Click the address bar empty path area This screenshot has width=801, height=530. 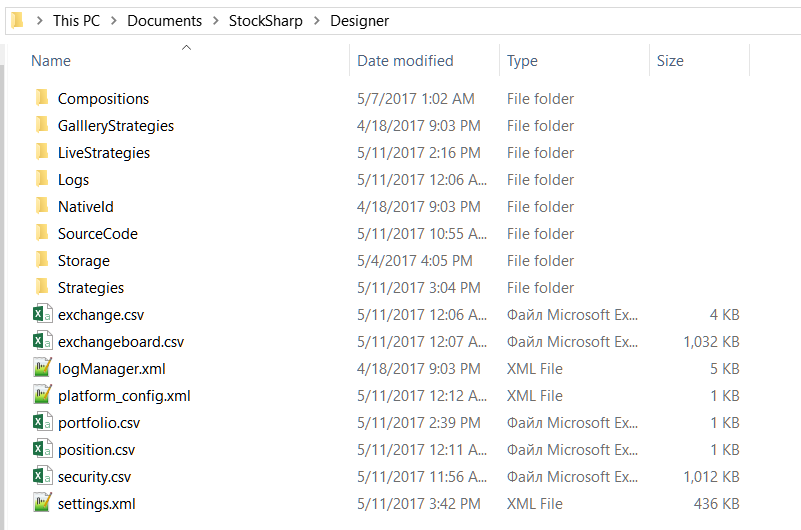[593, 21]
